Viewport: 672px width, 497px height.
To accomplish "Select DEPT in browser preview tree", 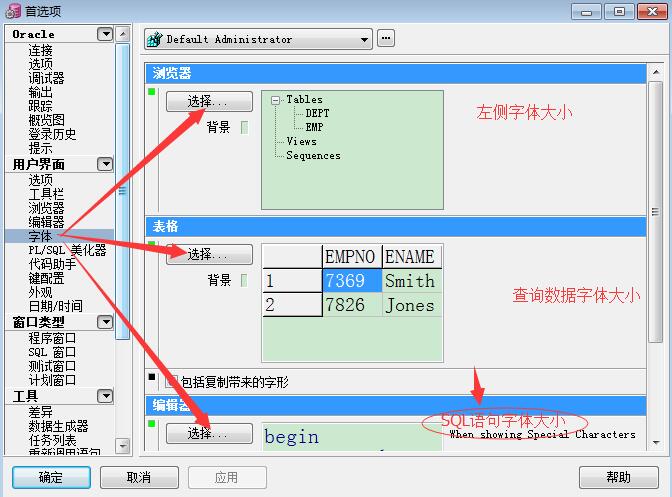I will click(317, 114).
